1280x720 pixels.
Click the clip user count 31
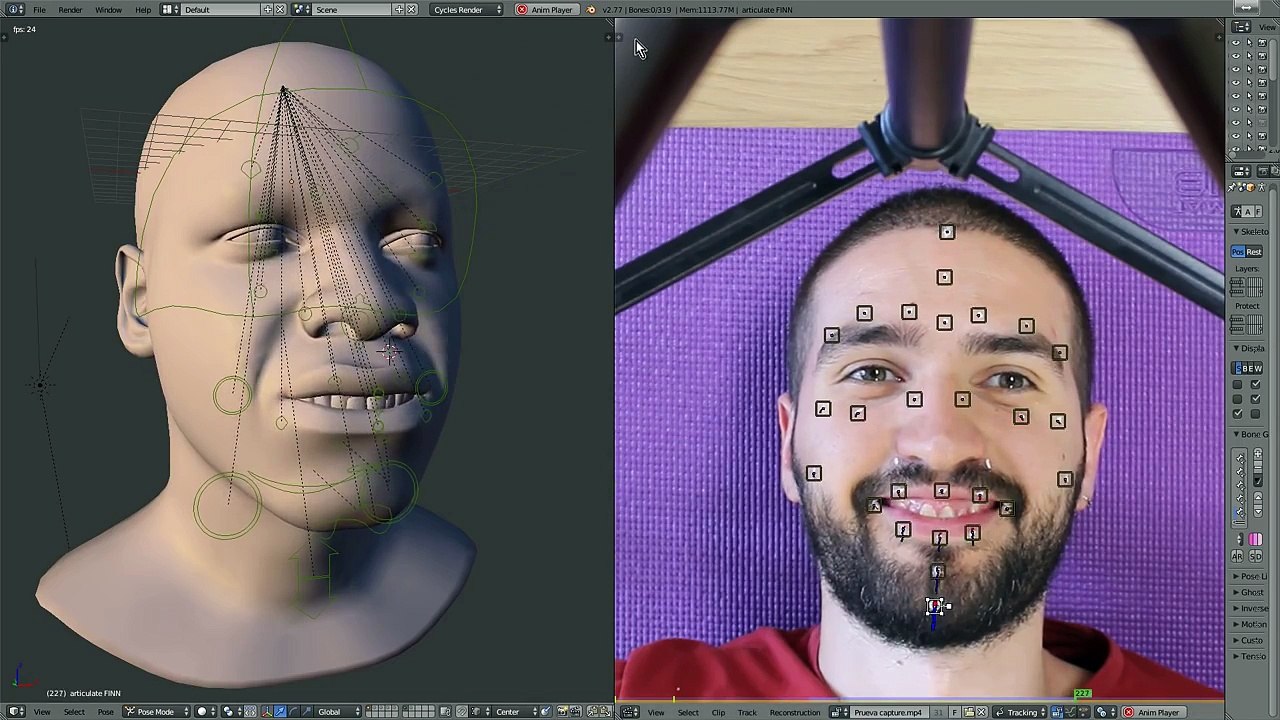point(938,712)
